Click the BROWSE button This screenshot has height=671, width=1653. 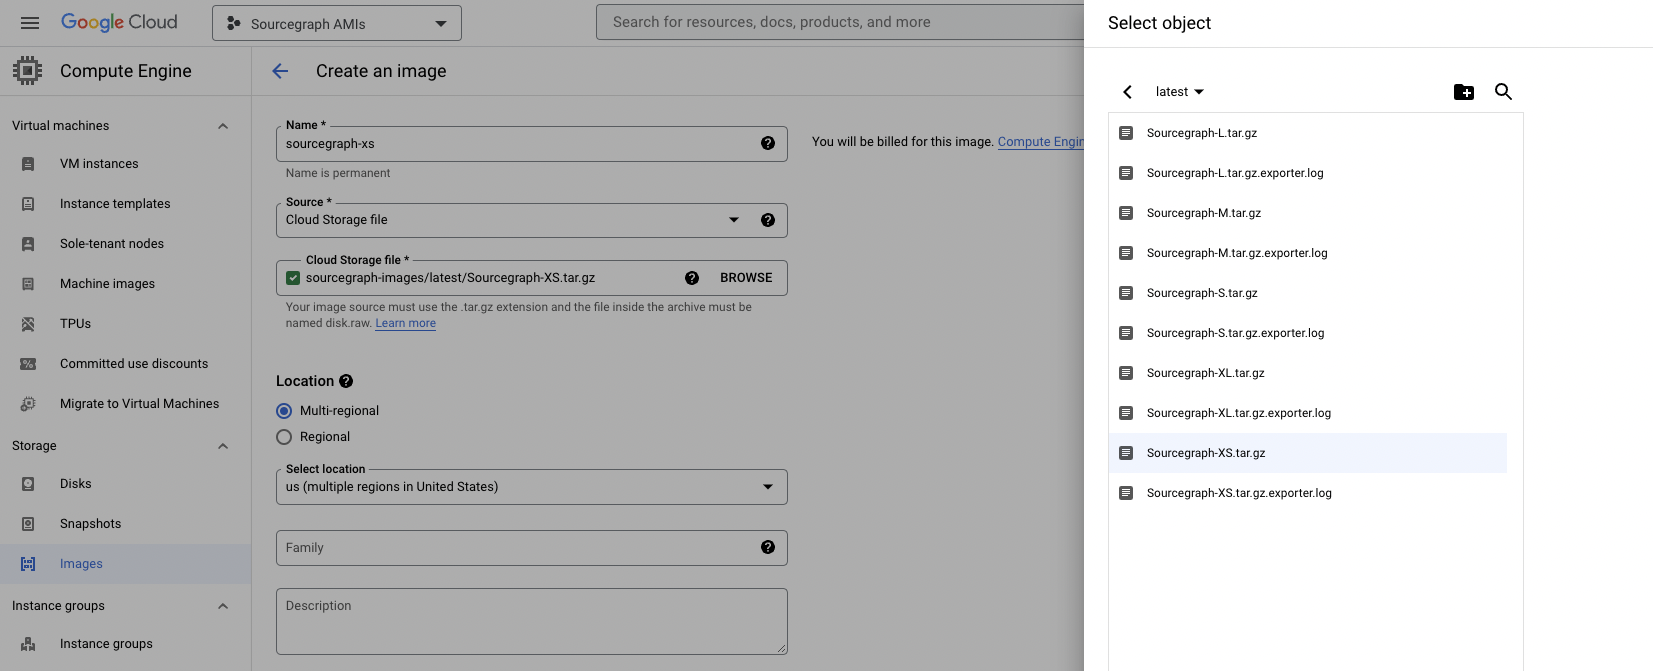click(x=746, y=278)
